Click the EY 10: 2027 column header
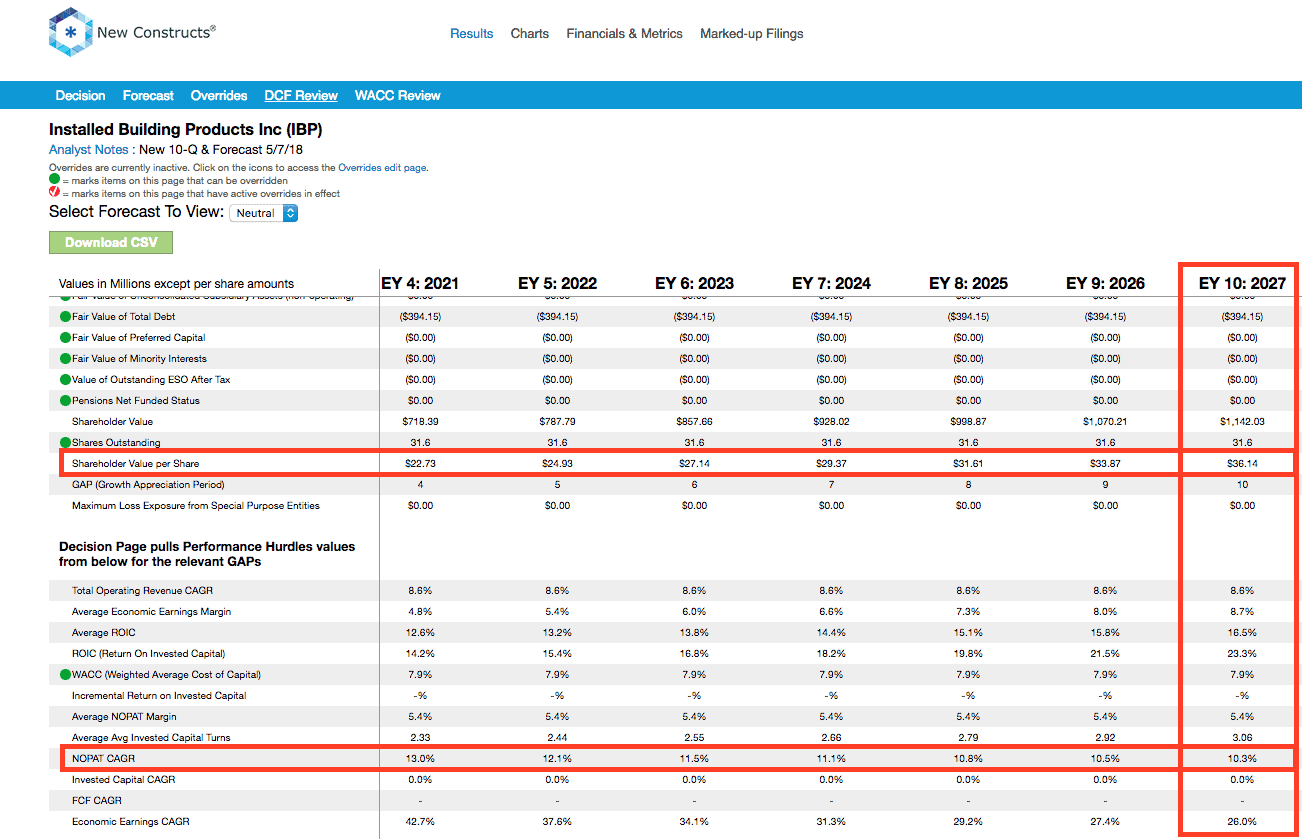The width and height of the screenshot is (1302, 839). click(x=1242, y=283)
